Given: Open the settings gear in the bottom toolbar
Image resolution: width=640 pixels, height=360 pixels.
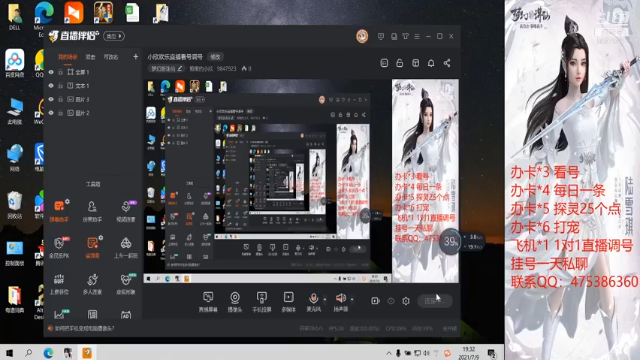Looking at the screenshot, I should [x=406, y=301].
